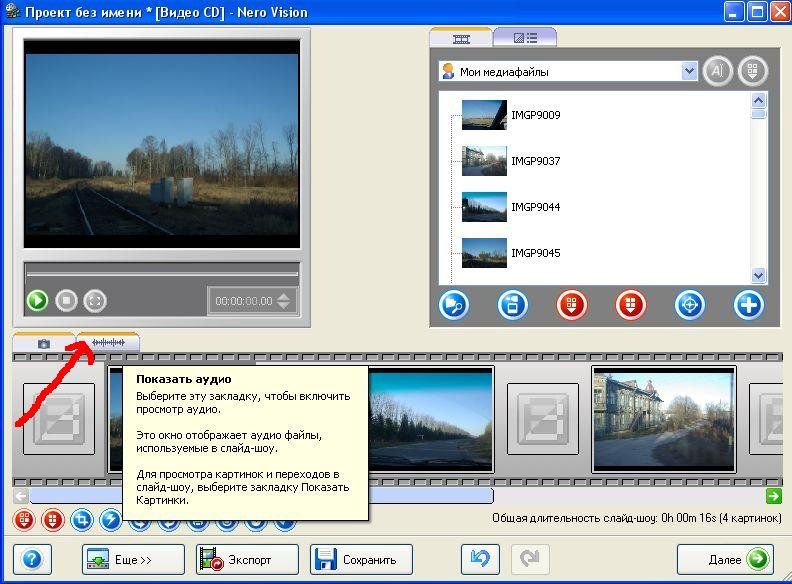Open help with the question mark button
The width and height of the screenshot is (792, 584).
click(32, 559)
